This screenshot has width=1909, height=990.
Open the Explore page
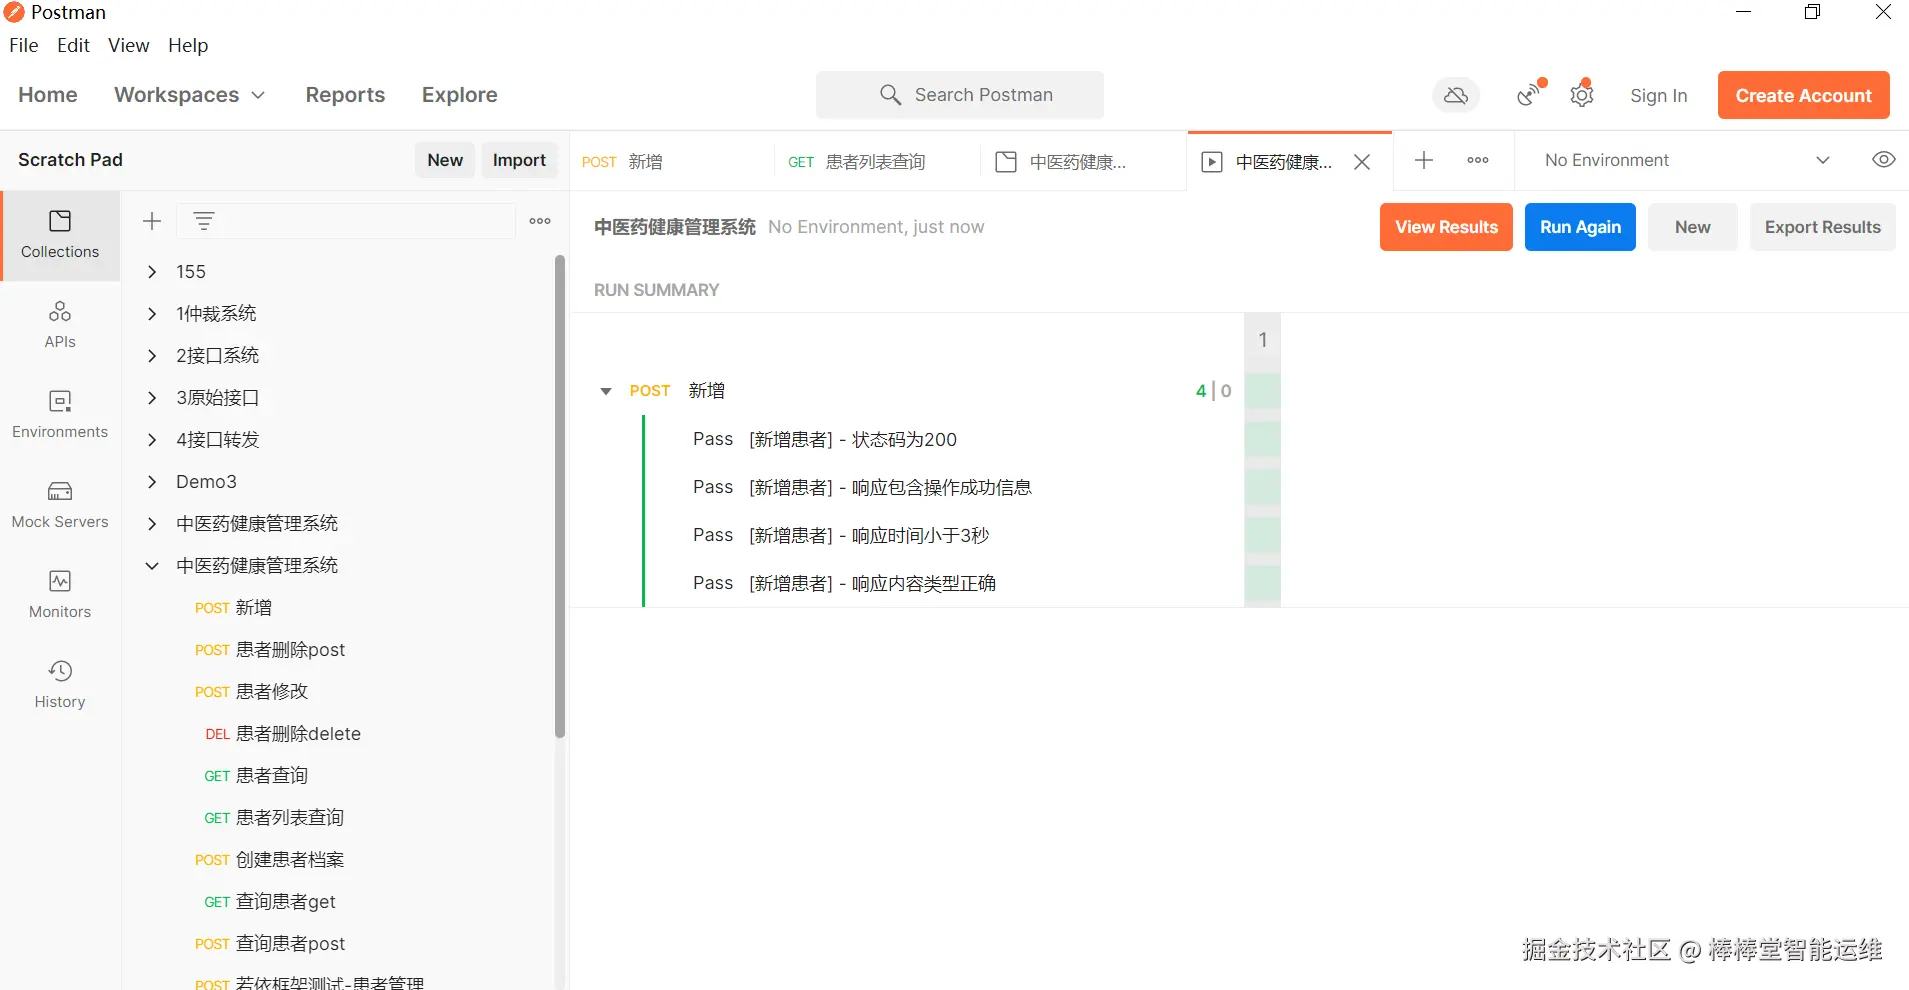[460, 95]
